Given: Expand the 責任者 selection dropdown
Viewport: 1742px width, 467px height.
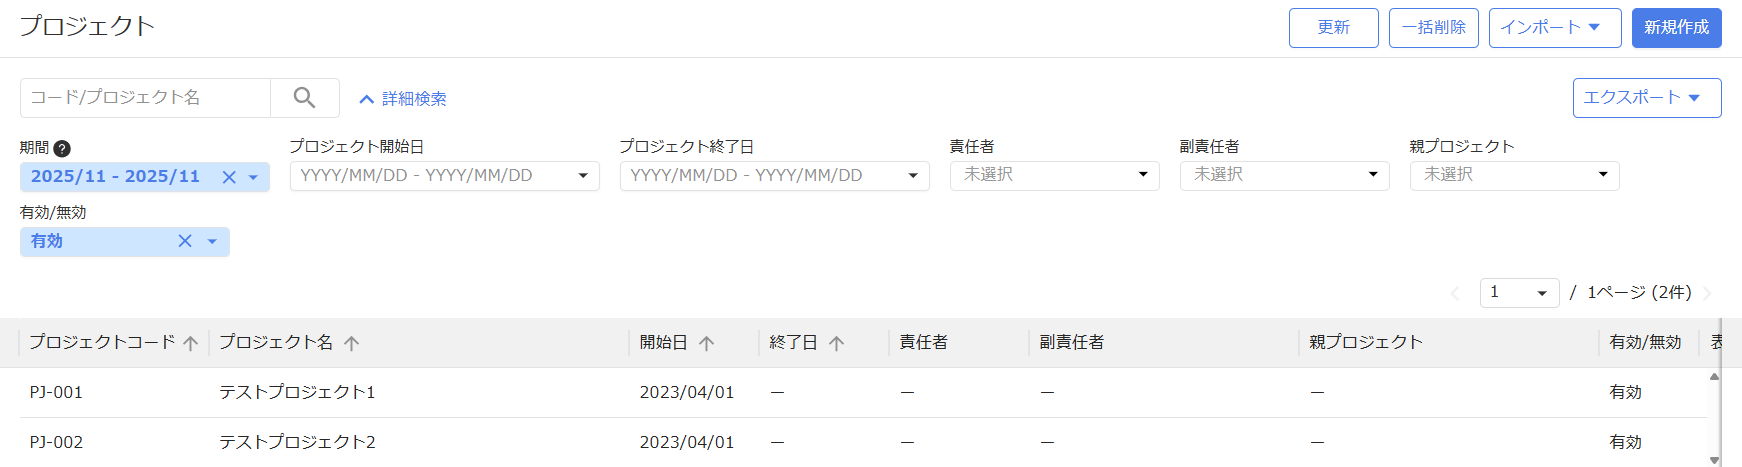Looking at the screenshot, I should click(x=1054, y=175).
